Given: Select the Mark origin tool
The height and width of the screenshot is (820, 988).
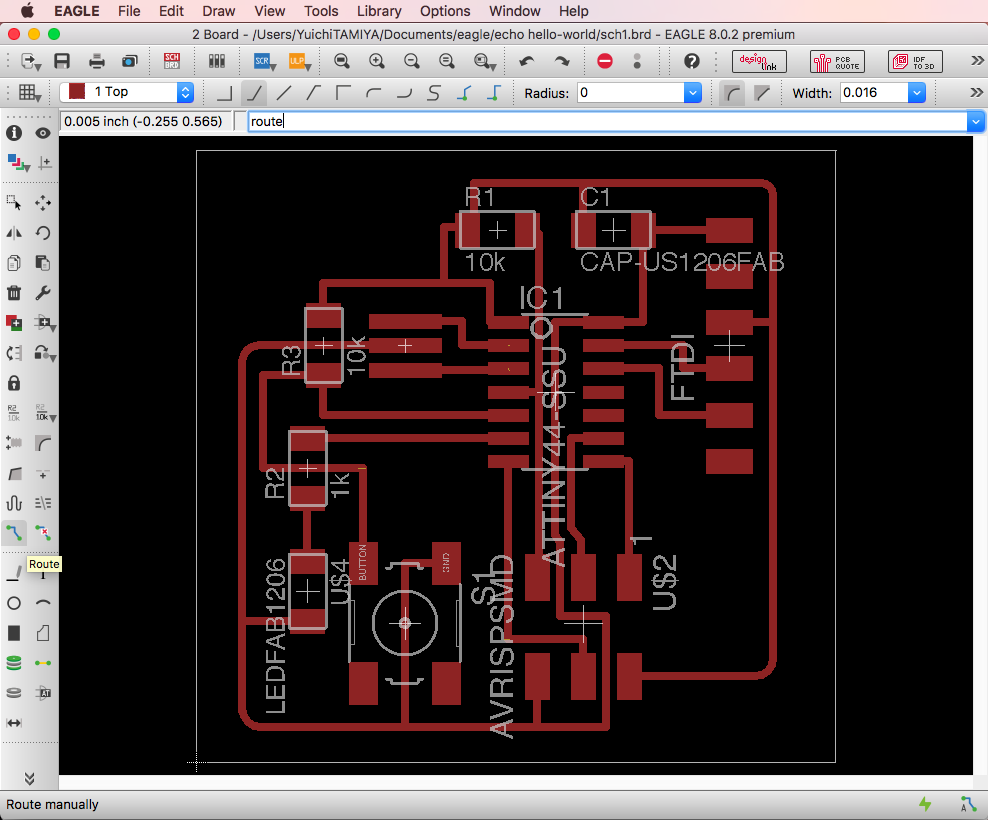Looking at the screenshot, I should click(44, 163).
